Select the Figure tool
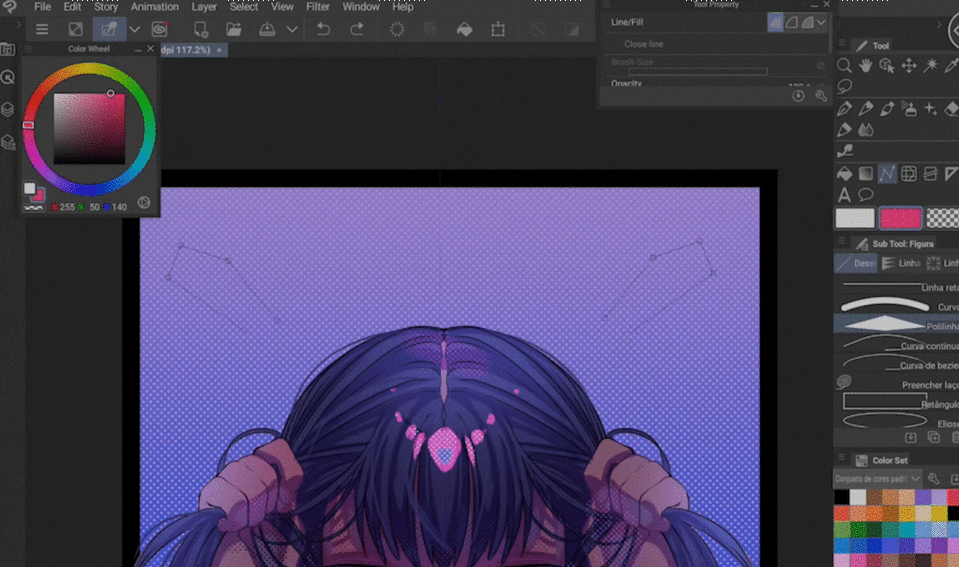 (887, 174)
